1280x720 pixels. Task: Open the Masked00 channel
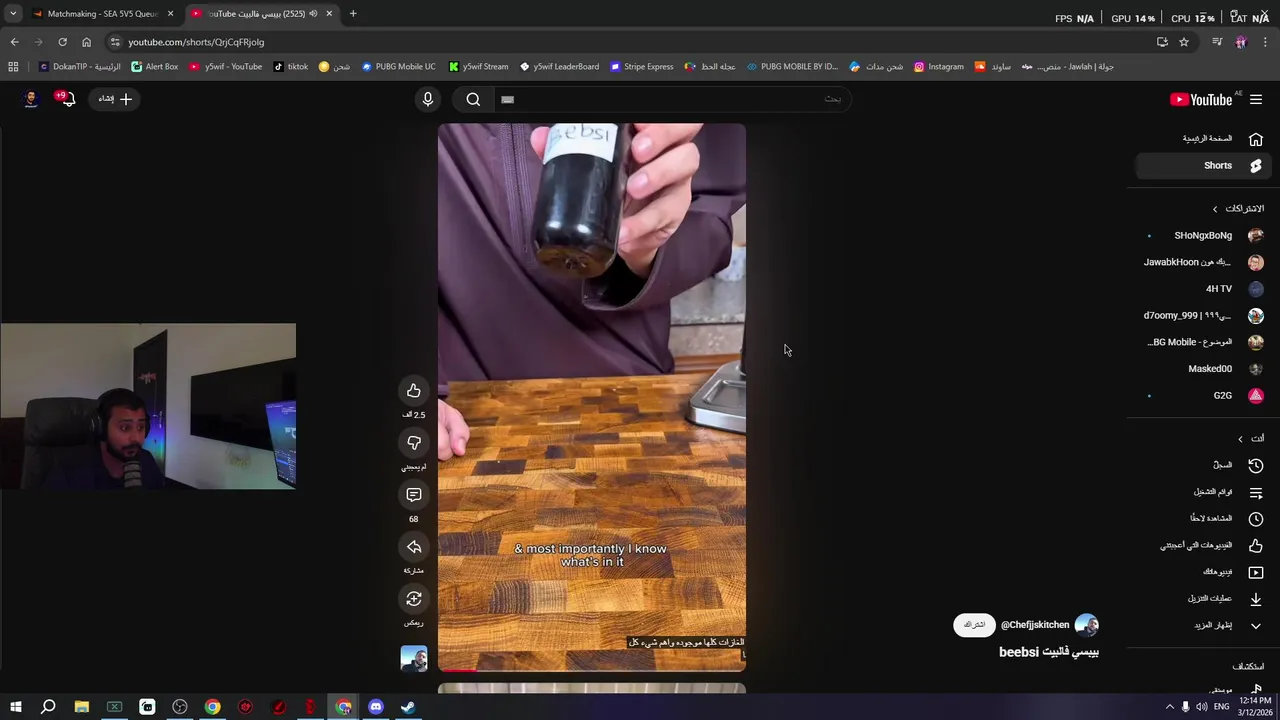(x=1205, y=368)
